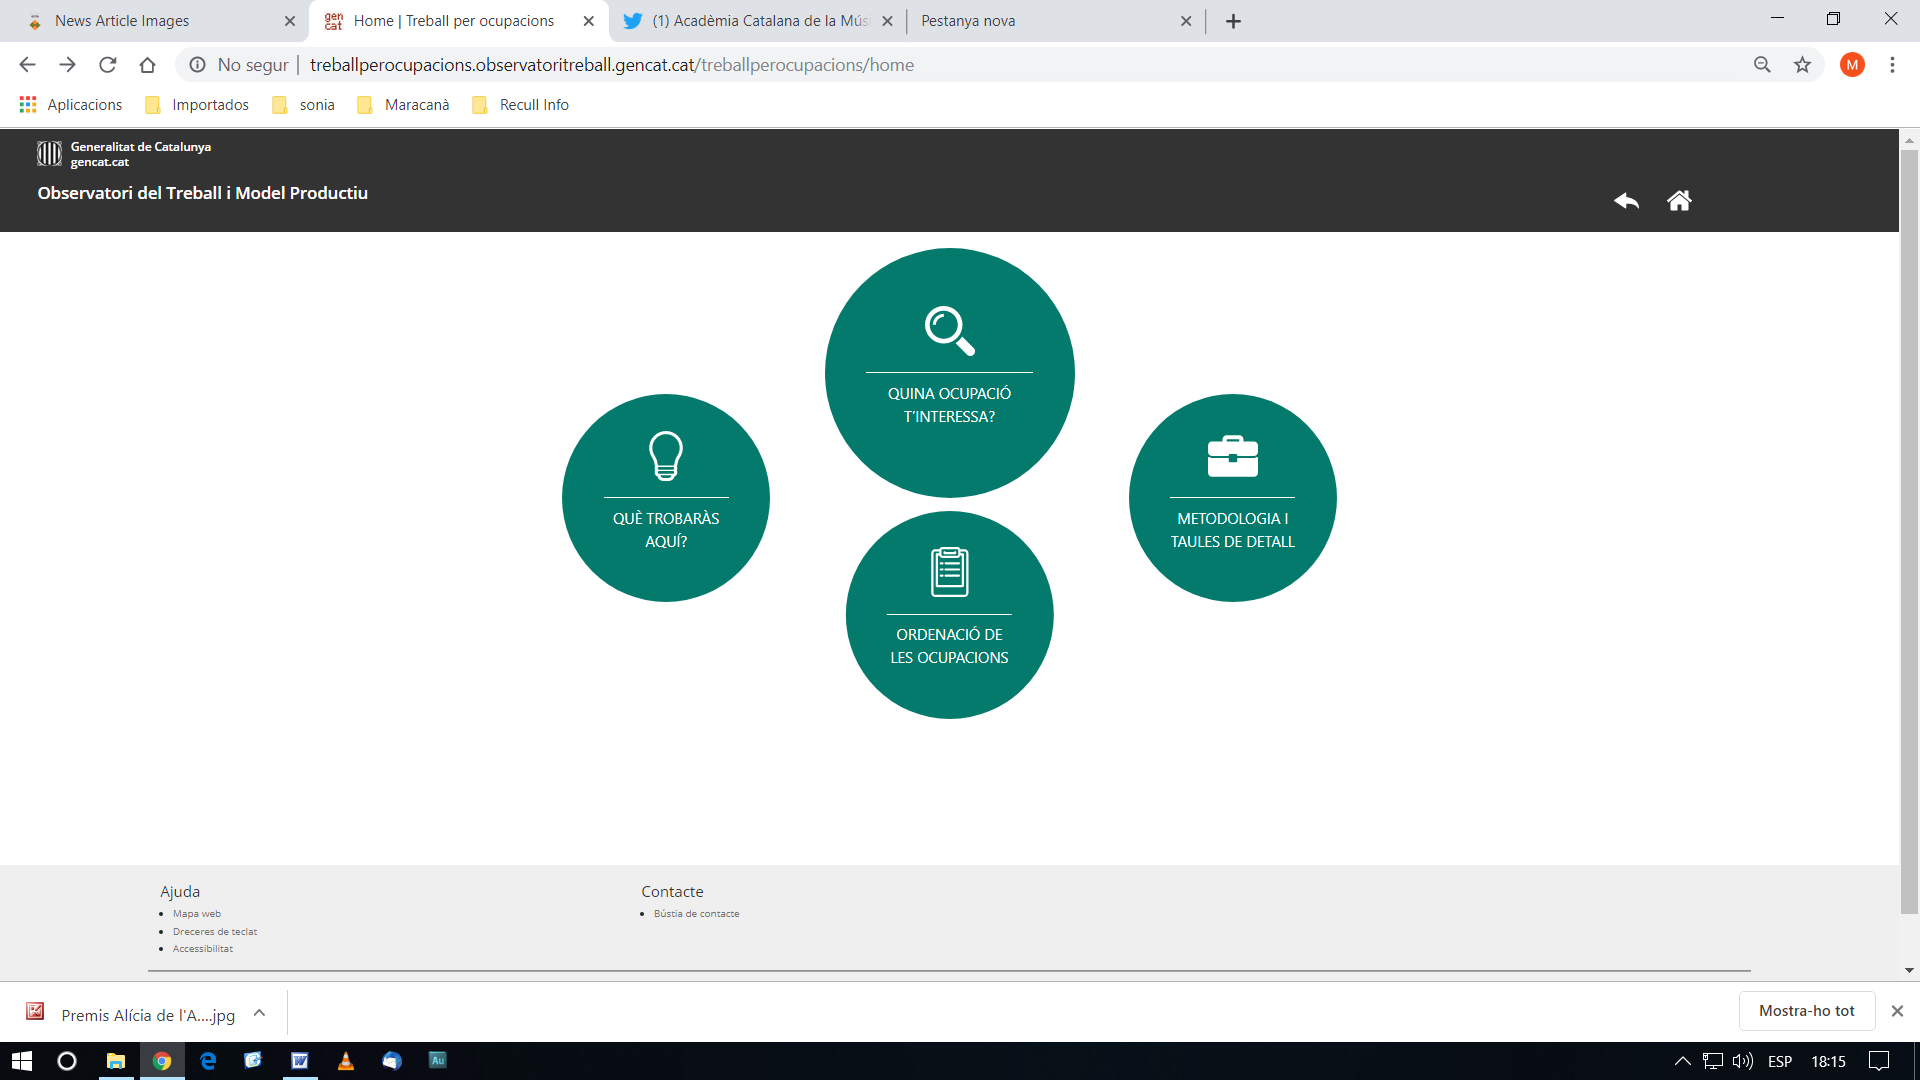Click the Mostra-ho tot button
Viewport: 1920px width, 1080px height.
coord(1806,1011)
